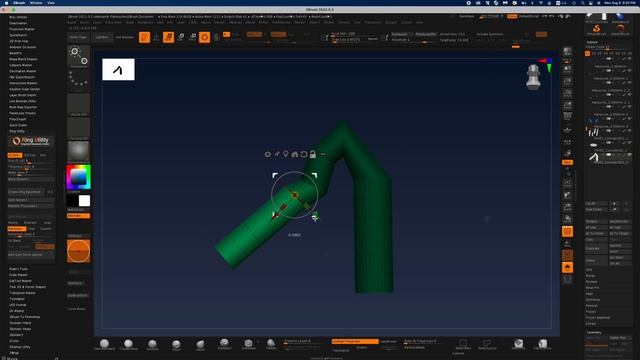This screenshot has height=360, width=640.
Task: Expand ZBrush To Photoshop plugin section
Action: pos(24,317)
